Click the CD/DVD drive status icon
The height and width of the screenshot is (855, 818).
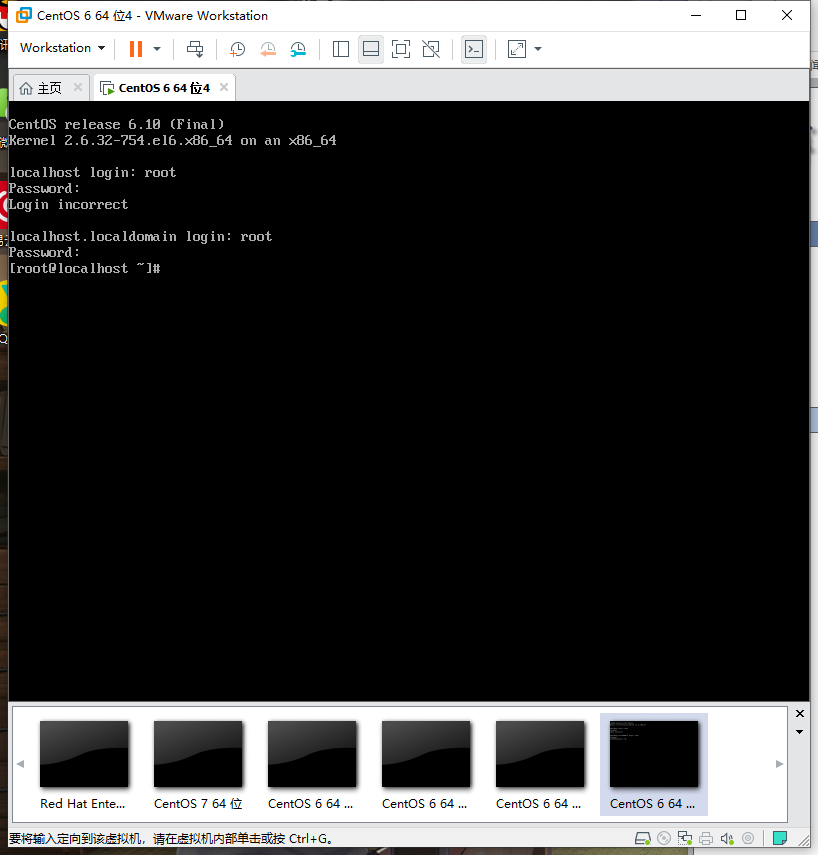coord(664,838)
